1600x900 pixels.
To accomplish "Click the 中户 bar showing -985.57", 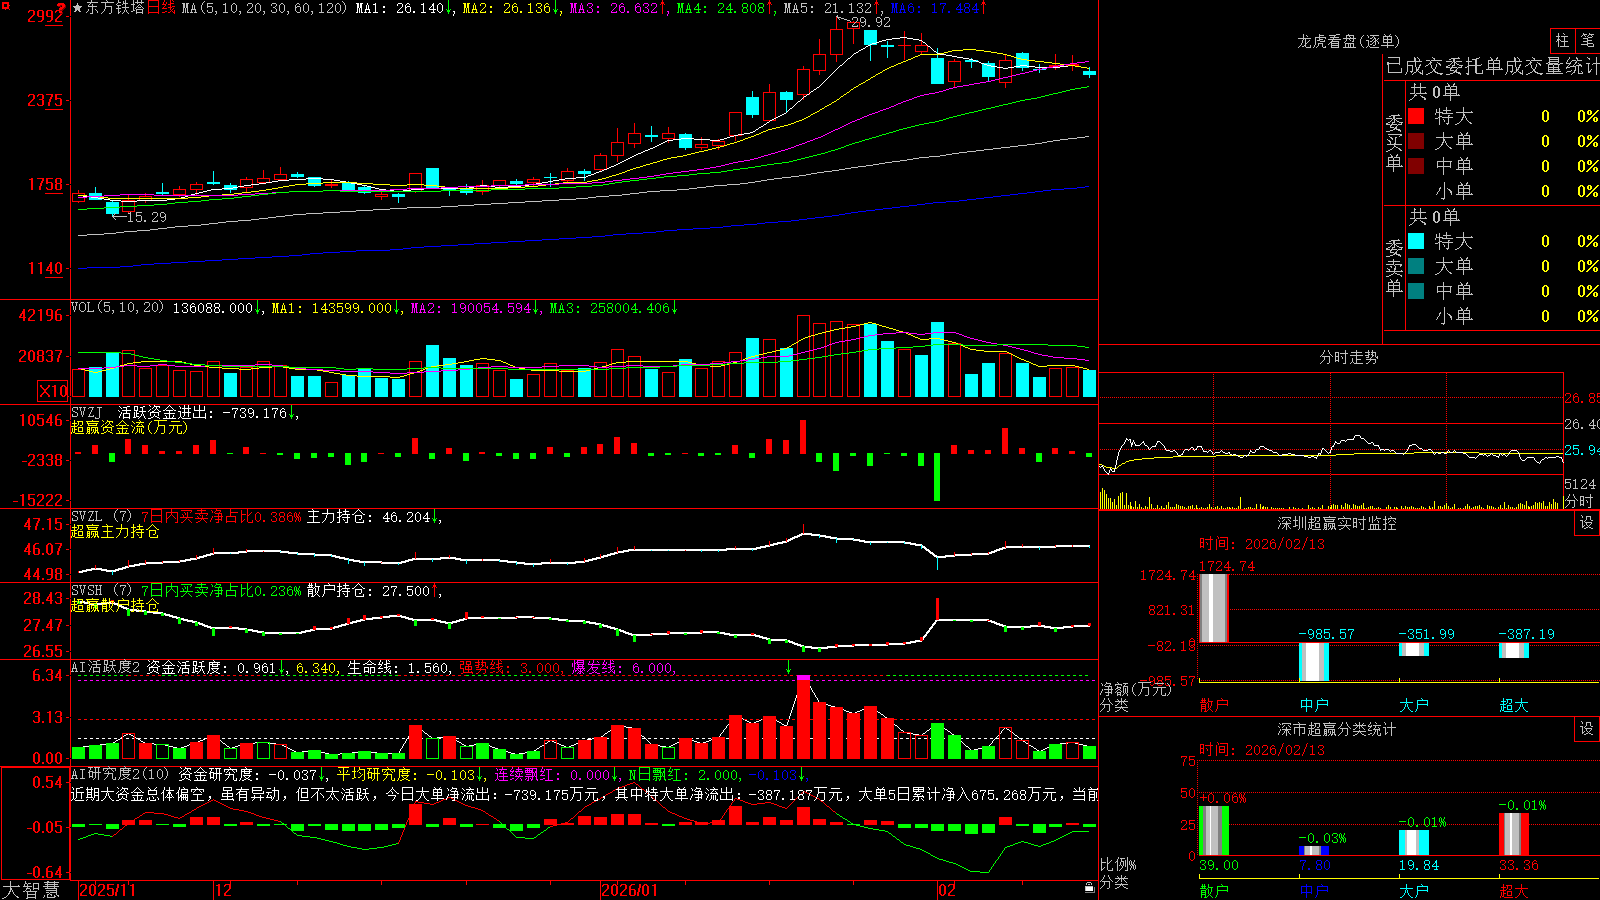I will tap(1314, 662).
